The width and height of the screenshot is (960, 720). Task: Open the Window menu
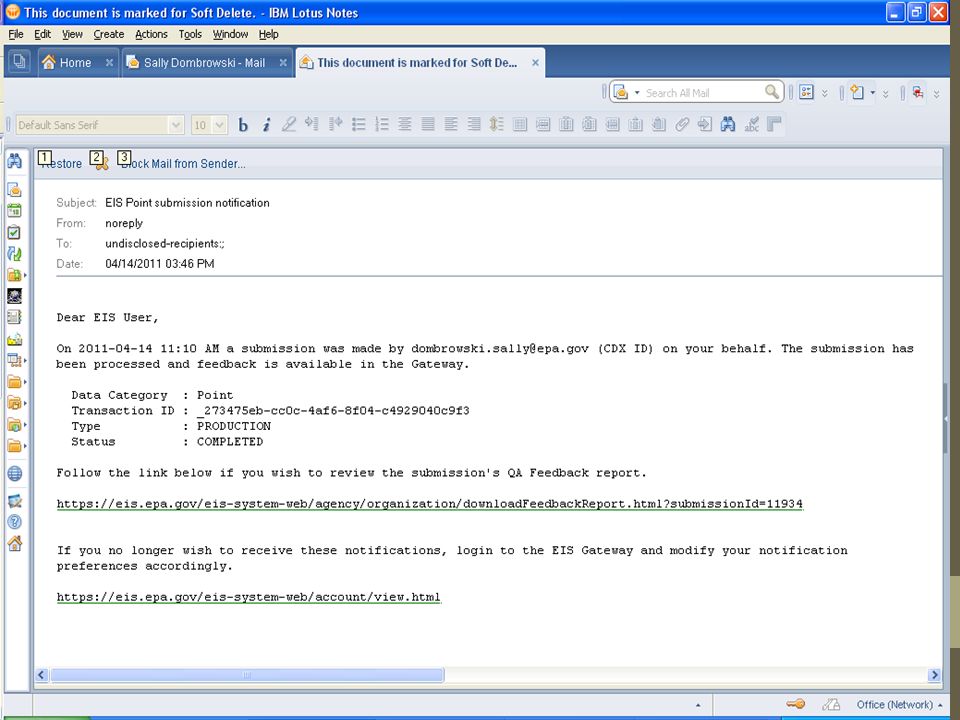click(x=230, y=34)
